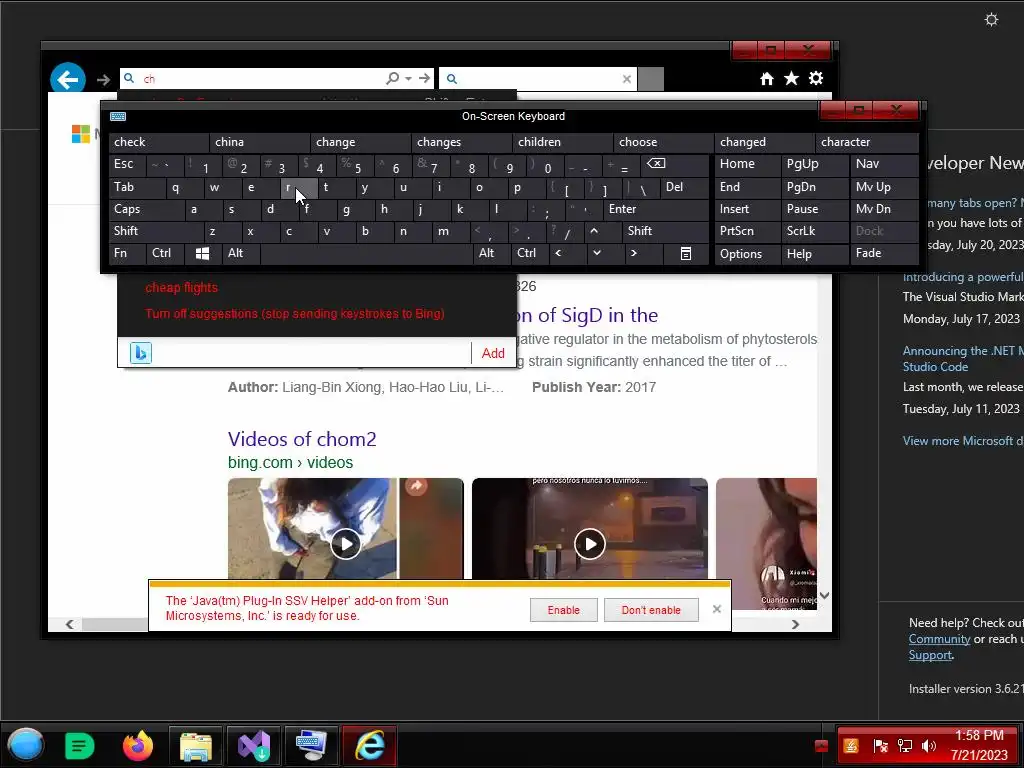Close the tab with the X icon
This screenshot has height=768, width=1024.
click(627, 79)
